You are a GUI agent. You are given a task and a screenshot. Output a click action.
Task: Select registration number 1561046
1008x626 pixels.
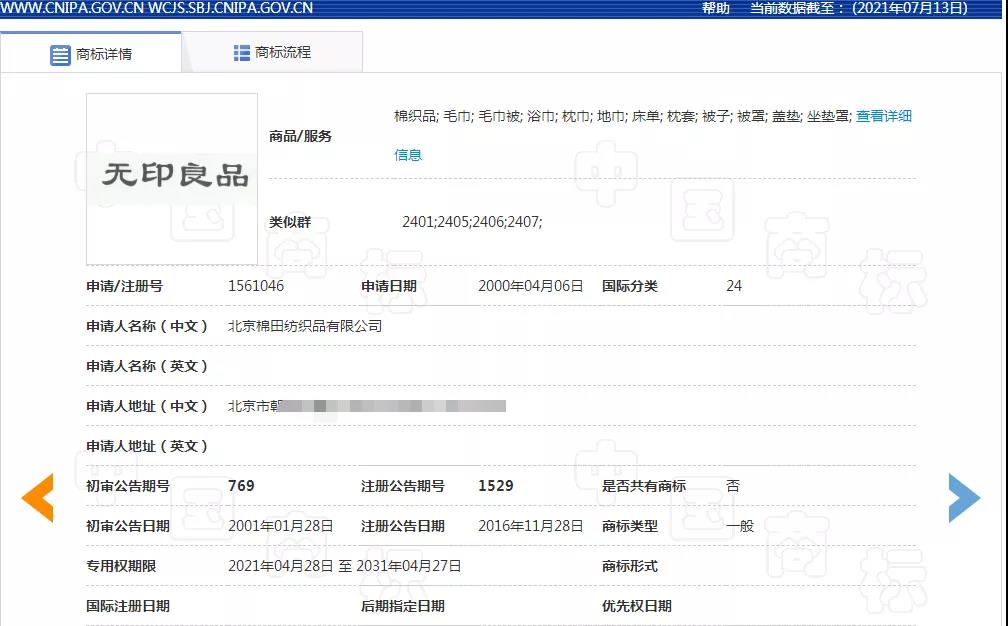pyautogui.click(x=256, y=286)
